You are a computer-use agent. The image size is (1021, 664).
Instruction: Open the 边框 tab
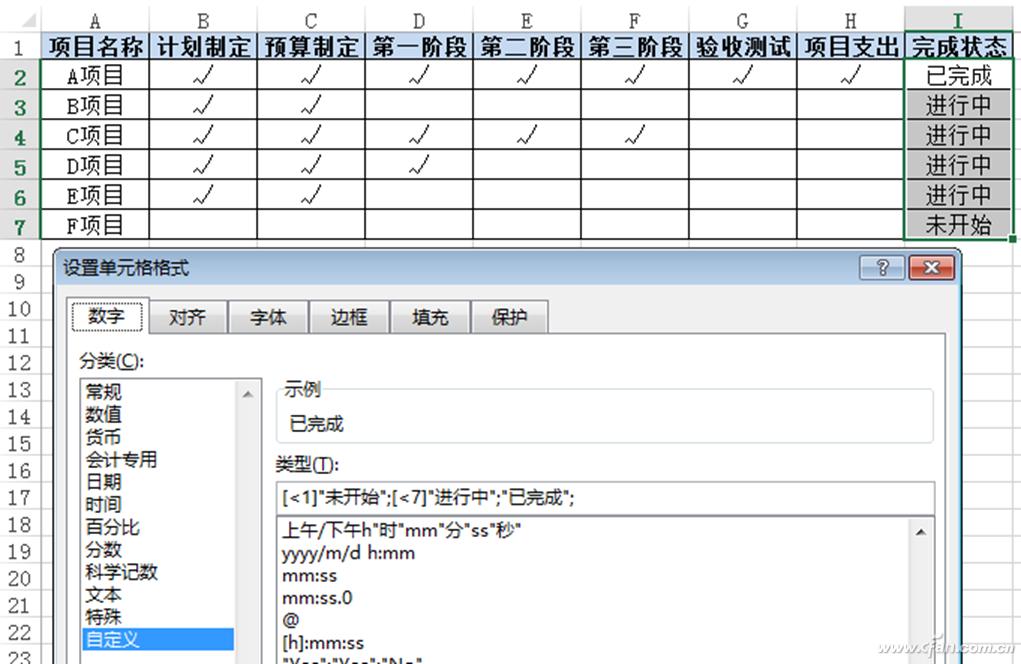[x=349, y=317]
